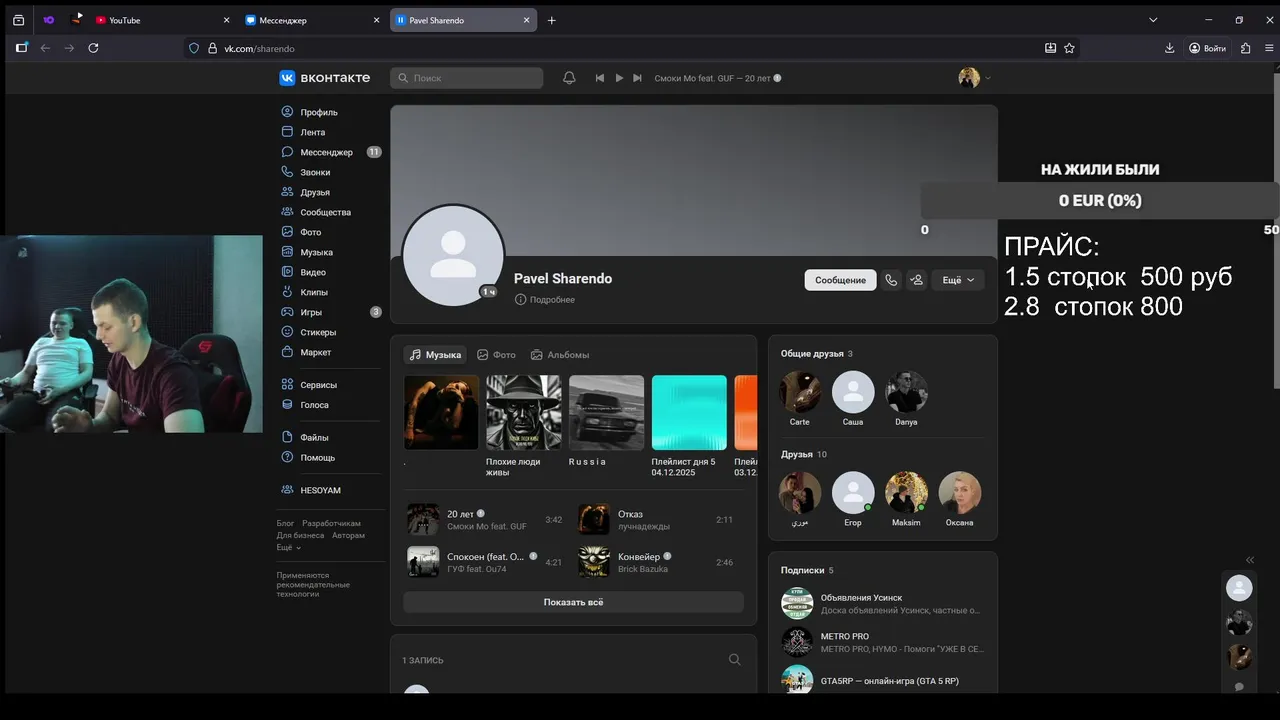Open friend Maksim's profile

click(x=906, y=493)
